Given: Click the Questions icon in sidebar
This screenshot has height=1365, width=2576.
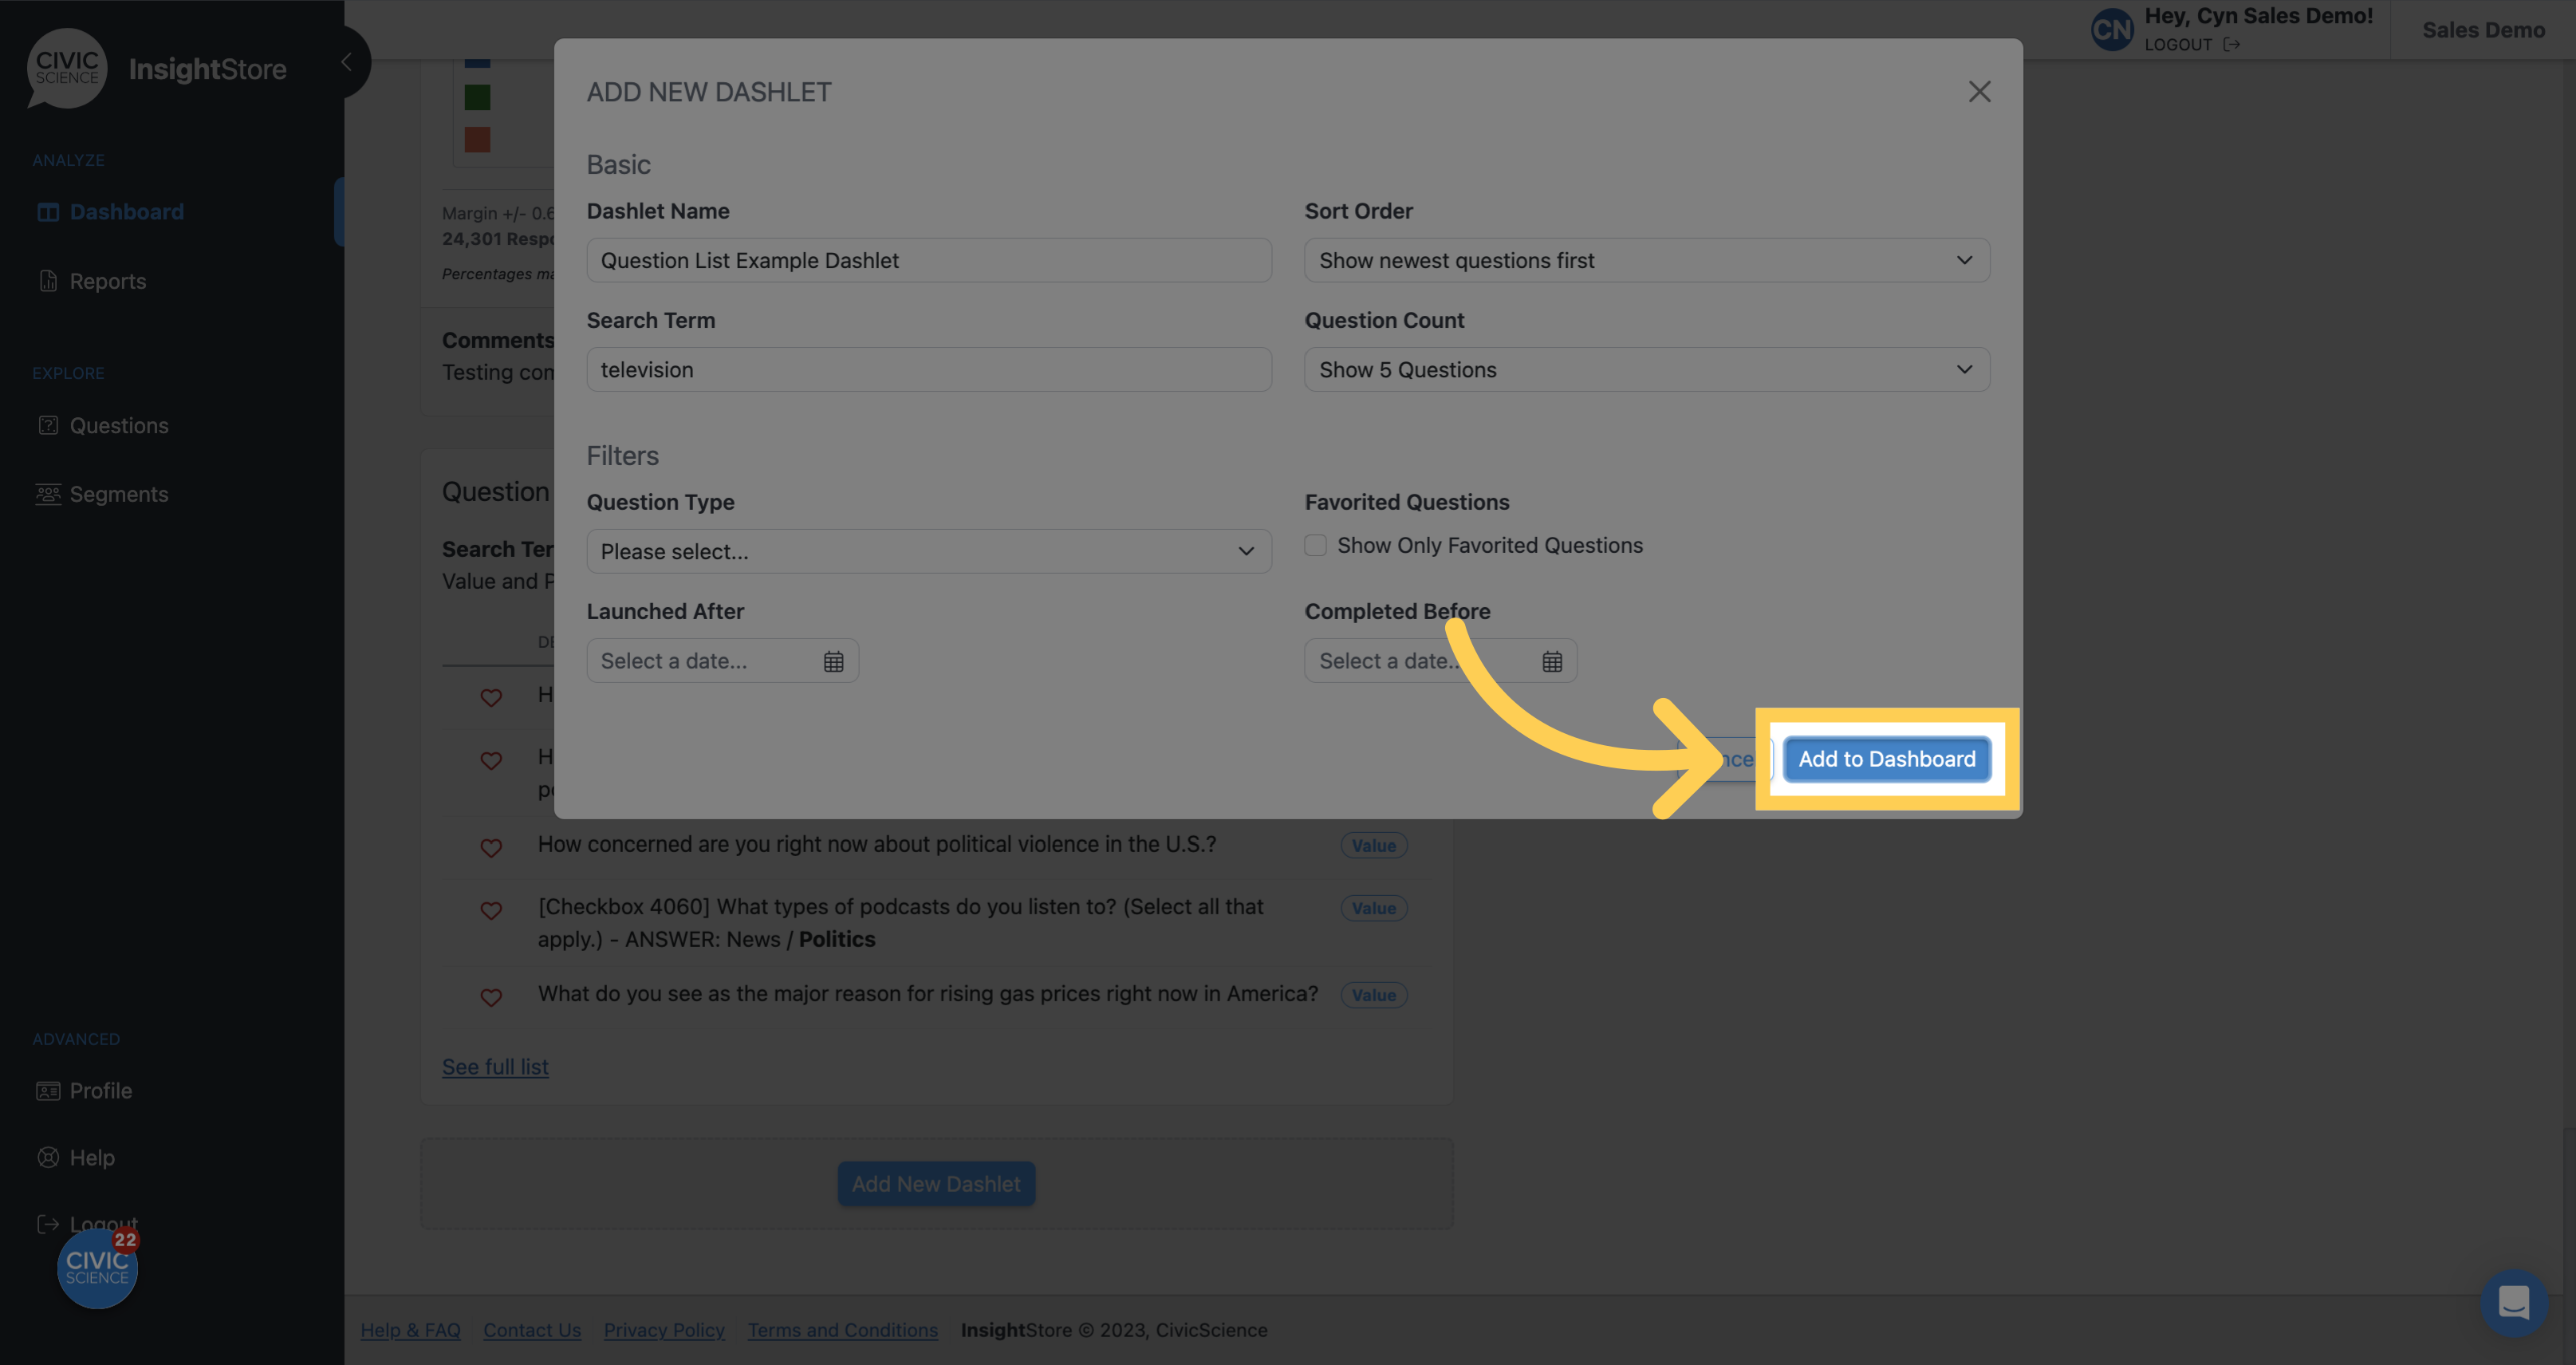Looking at the screenshot, I should point(48,424).
